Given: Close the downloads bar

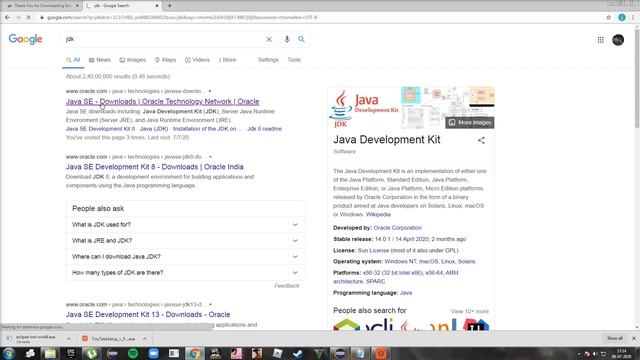Looking at the screenshot, I should 633,338.
